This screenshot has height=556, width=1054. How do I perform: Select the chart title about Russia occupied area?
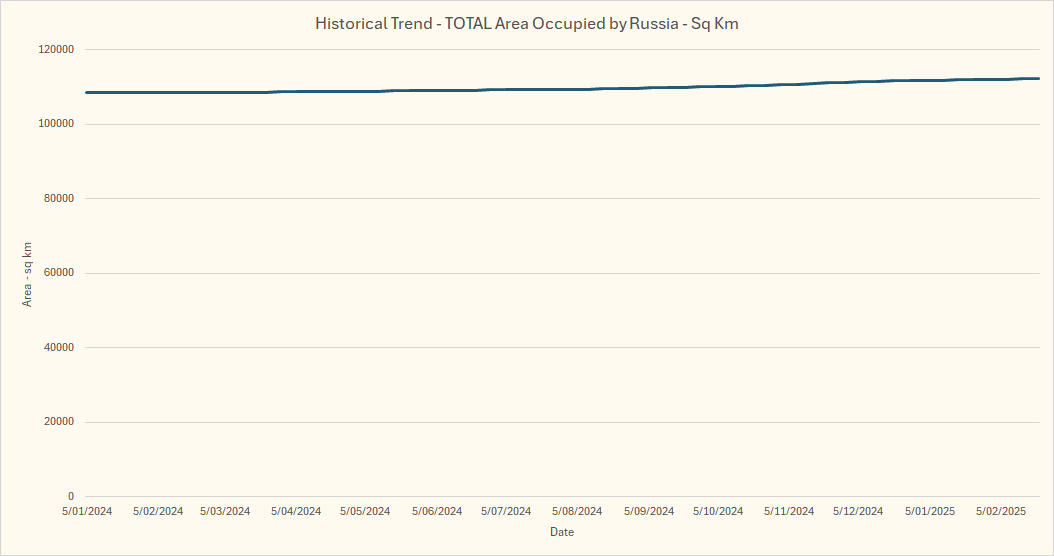[x=526, y=23]
